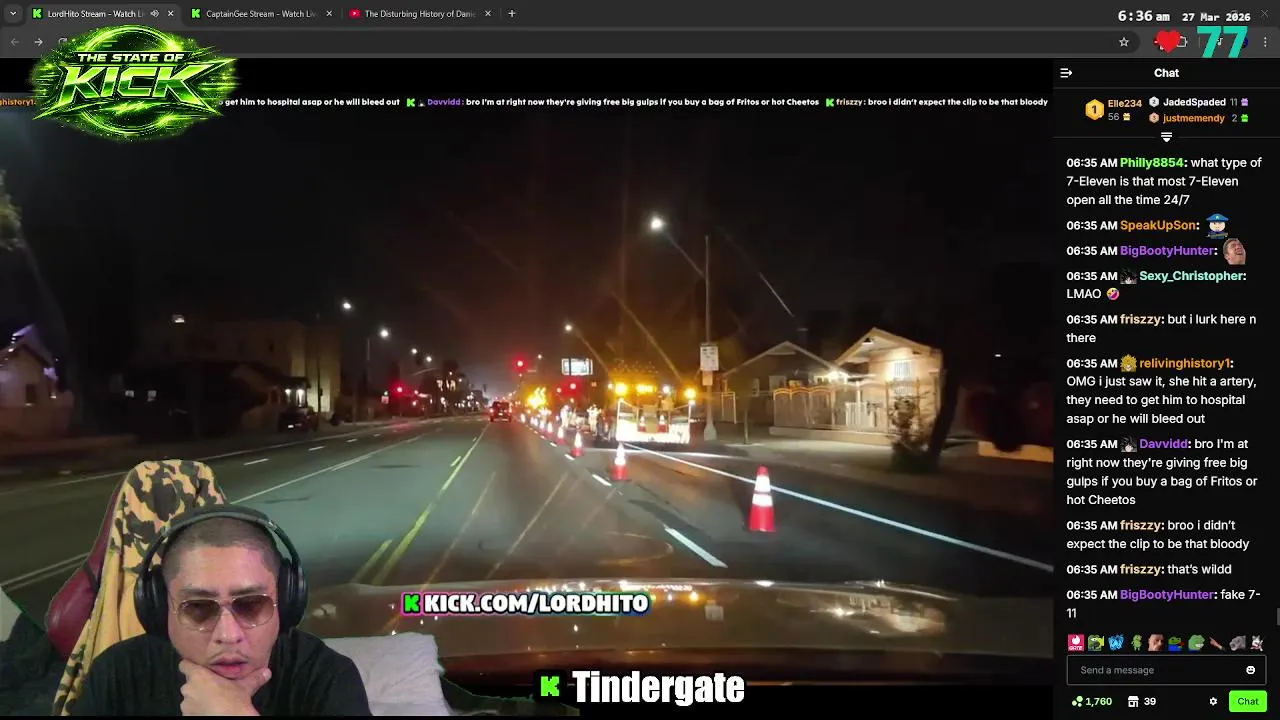
Task: Click the 'she hit a artery' message
Action: click(1161, 391)
